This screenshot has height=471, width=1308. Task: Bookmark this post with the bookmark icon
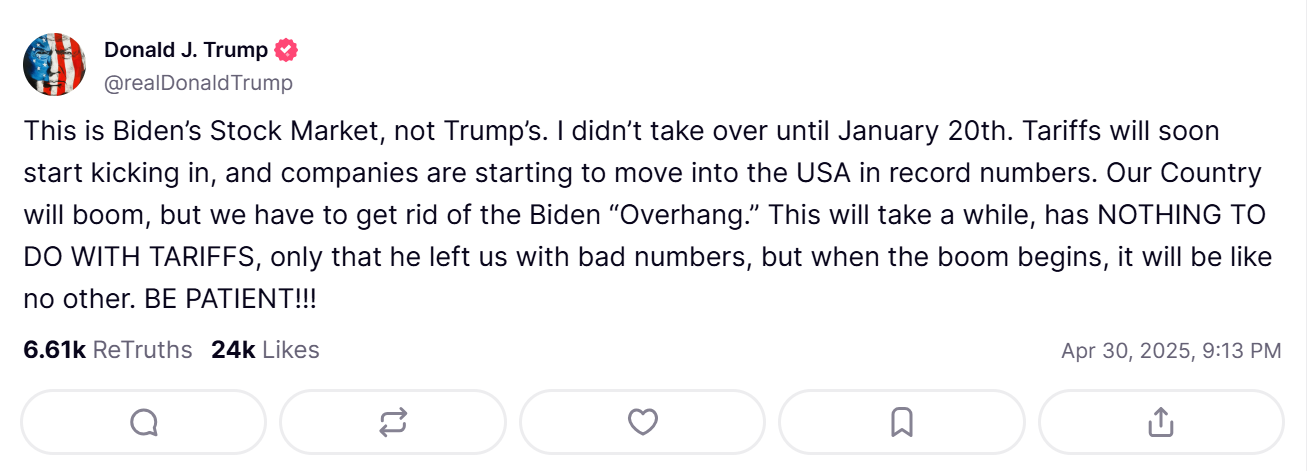[901, 423]
